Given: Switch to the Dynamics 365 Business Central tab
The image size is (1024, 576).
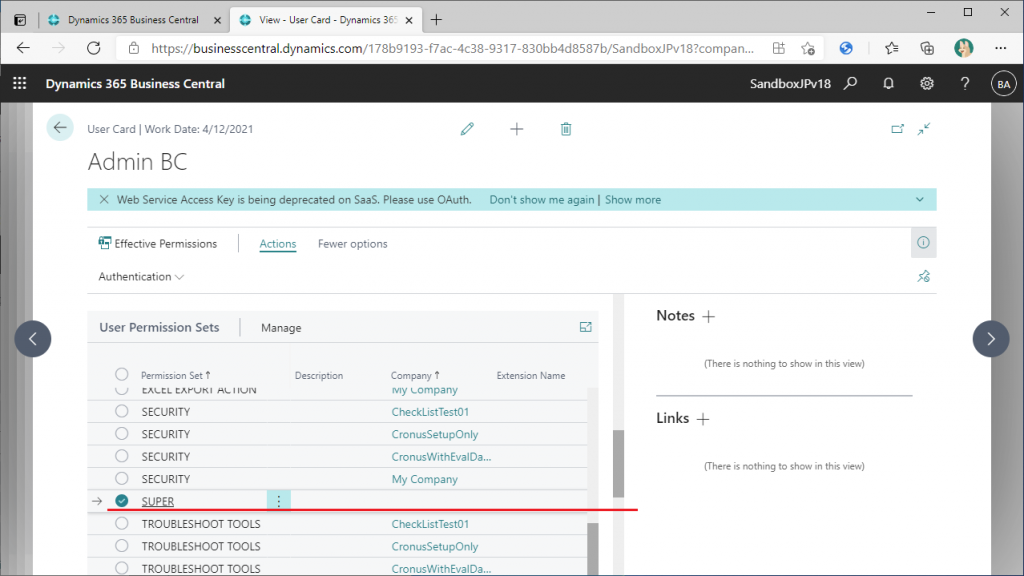Looking at the screenshot, I should pyautogui.click(x=133, y=20).
